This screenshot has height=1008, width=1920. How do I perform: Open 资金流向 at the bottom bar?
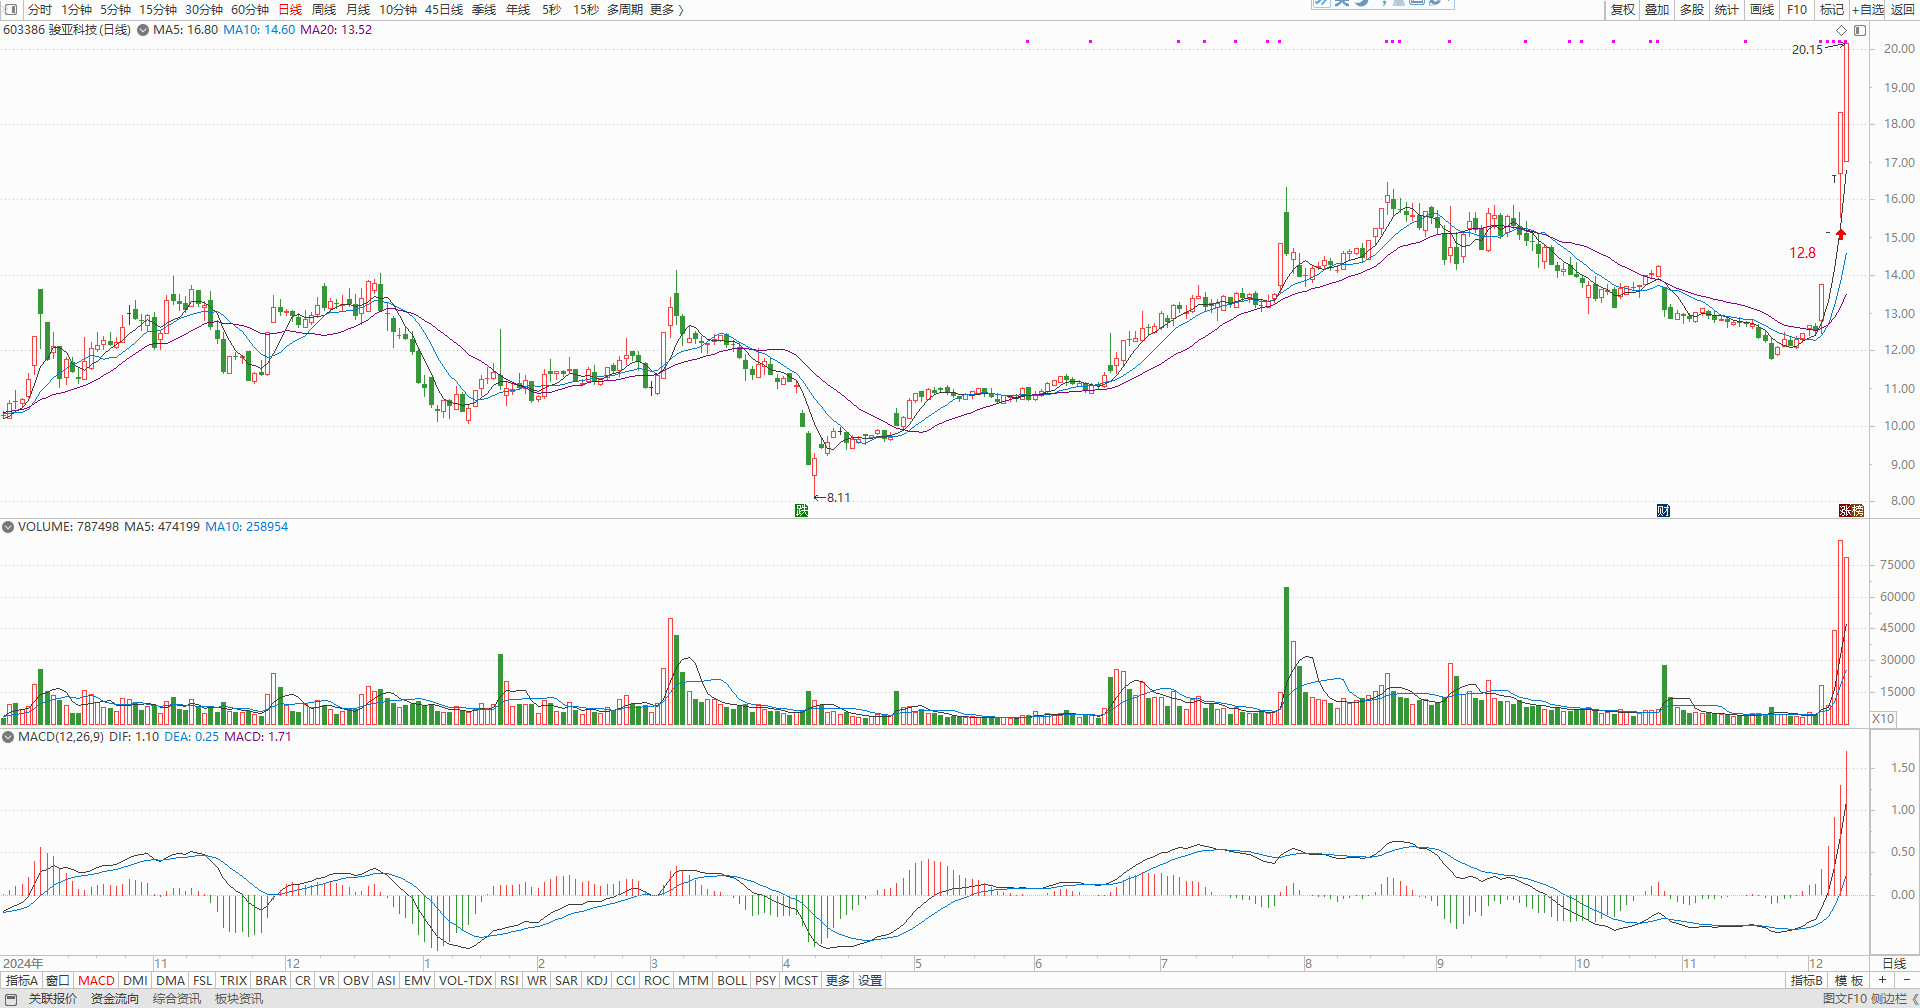coord(115,998)
